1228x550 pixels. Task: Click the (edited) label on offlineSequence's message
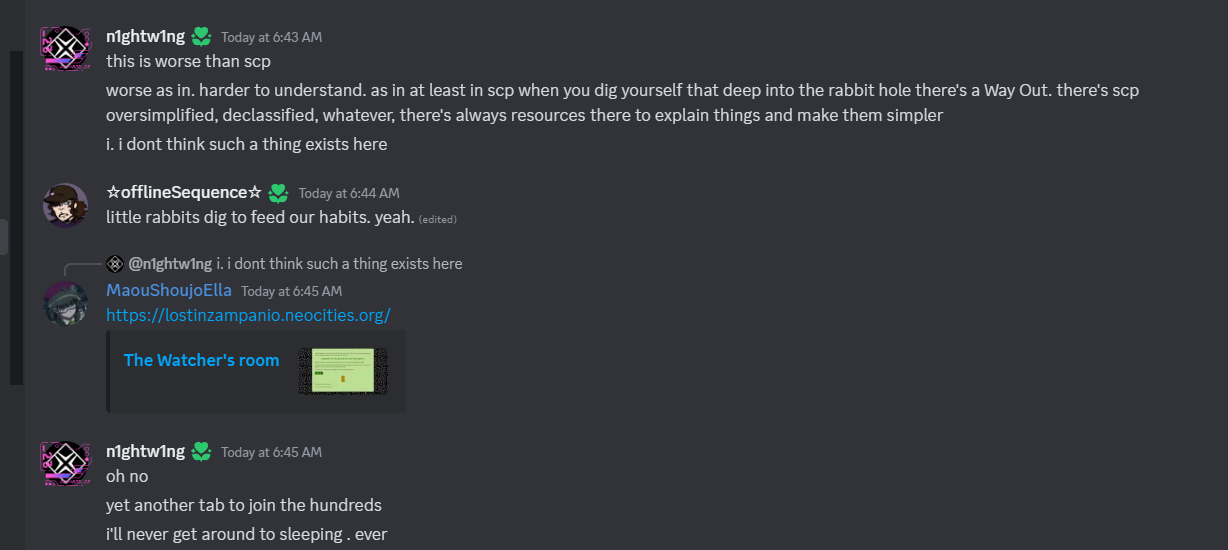click(x=438, y=219)
